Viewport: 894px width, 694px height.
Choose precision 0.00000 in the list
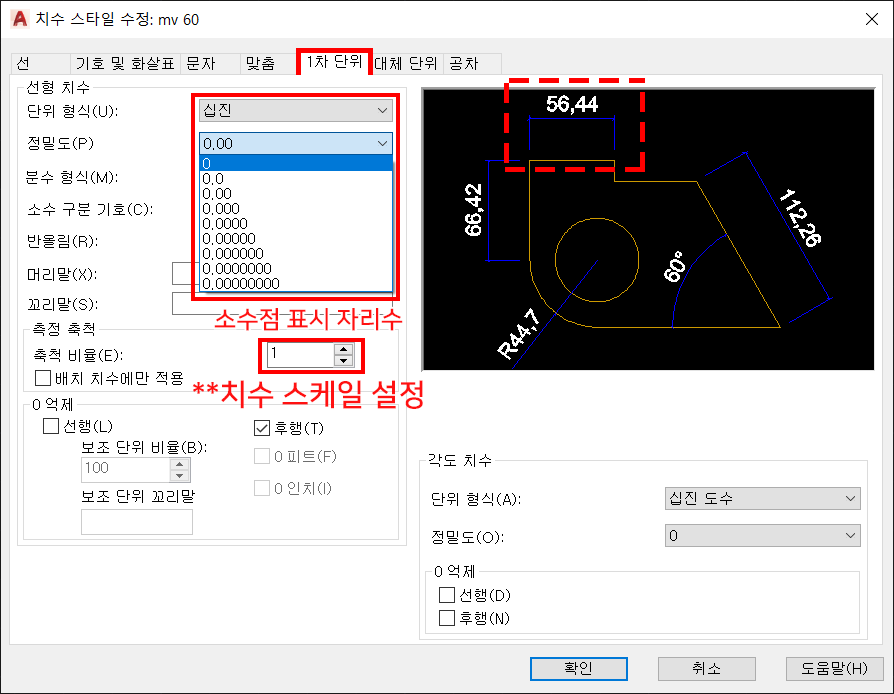tap(296, 238)
